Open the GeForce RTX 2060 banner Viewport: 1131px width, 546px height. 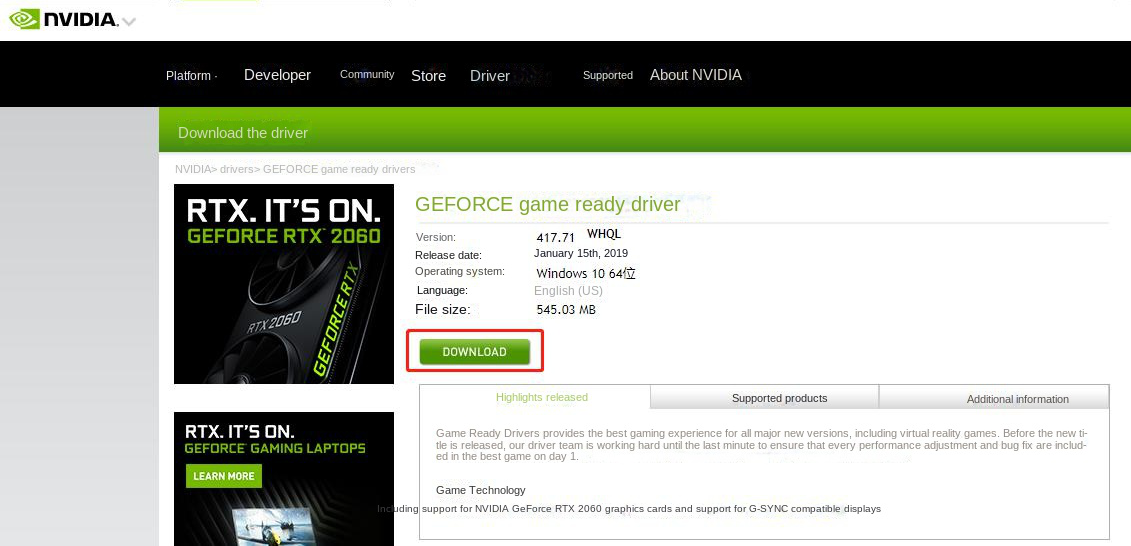(284, 283)
